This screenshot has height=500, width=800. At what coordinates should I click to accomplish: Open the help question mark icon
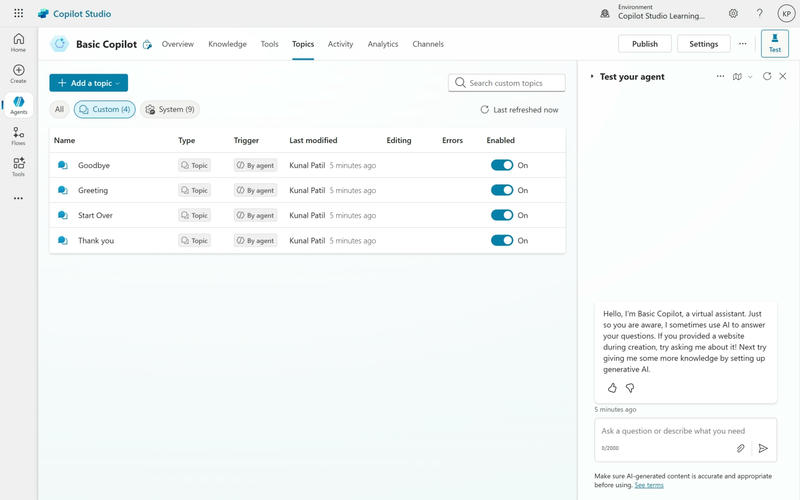(x=760, y=13)
